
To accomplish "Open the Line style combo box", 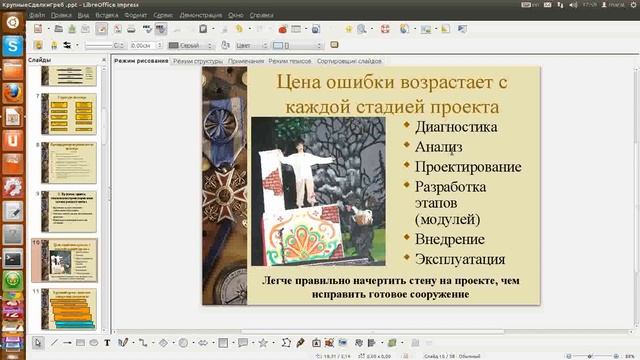I will (104, 45).
